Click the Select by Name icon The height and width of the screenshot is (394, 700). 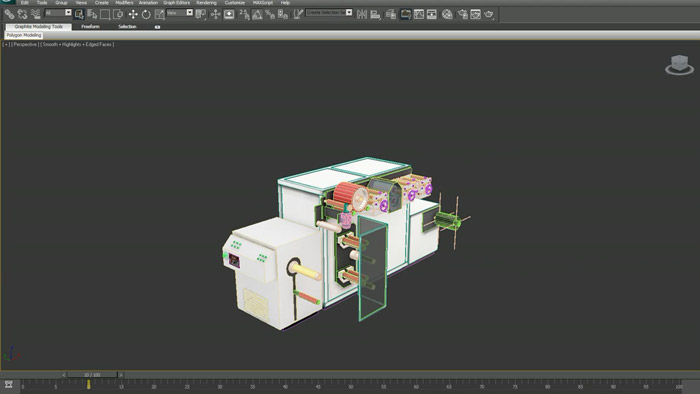(92, 14)
